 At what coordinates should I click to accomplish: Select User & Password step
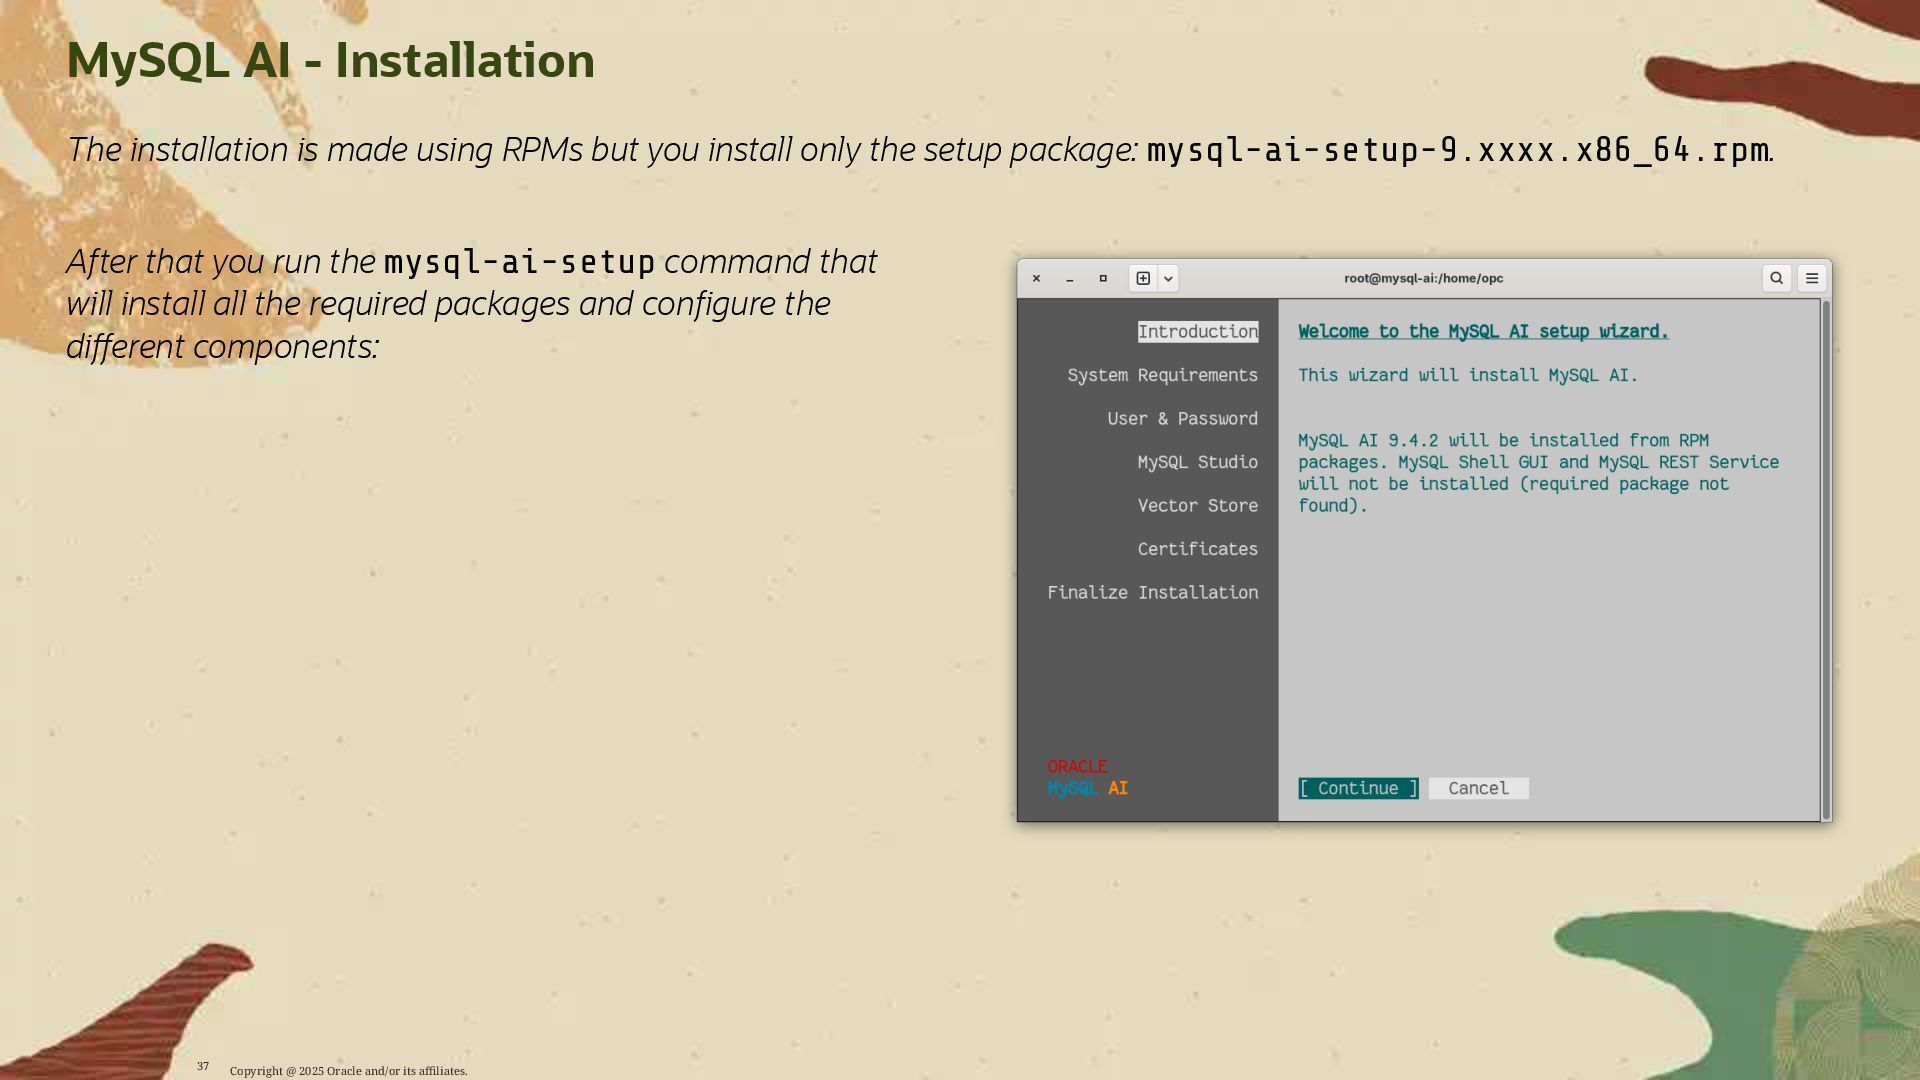(x=1182, y=419)
